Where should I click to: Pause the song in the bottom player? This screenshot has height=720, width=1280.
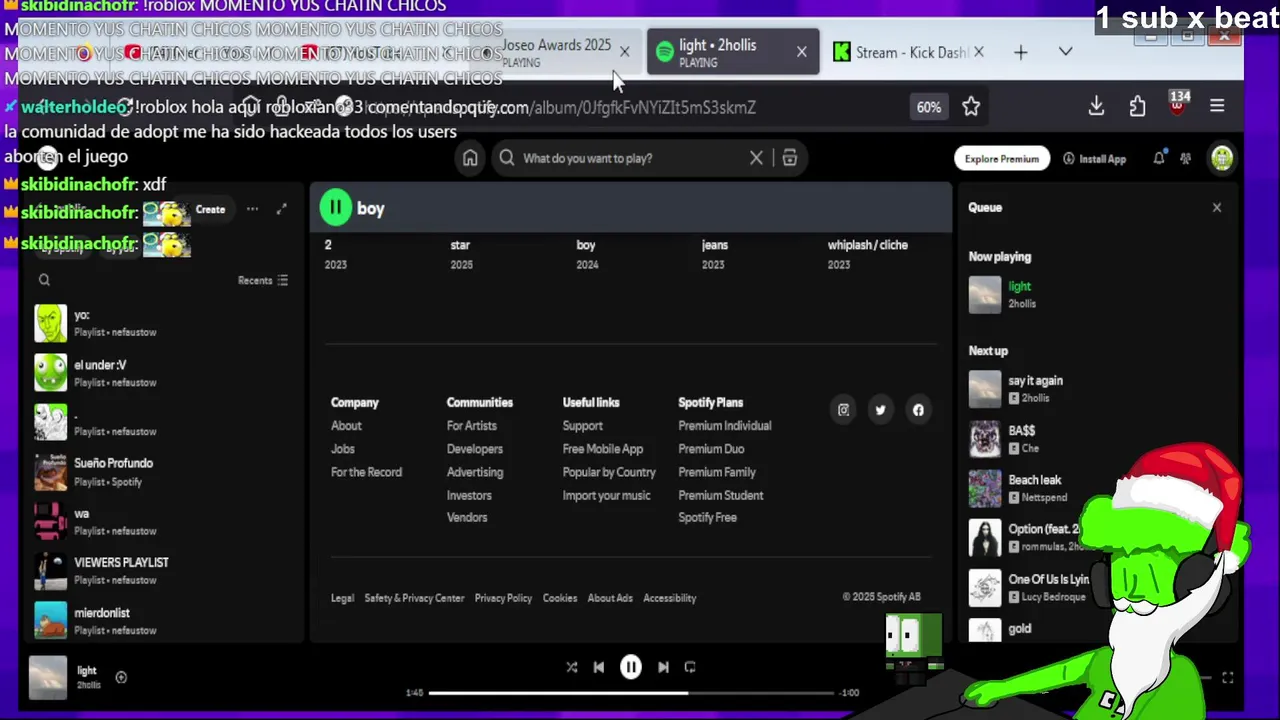point(631,667)
